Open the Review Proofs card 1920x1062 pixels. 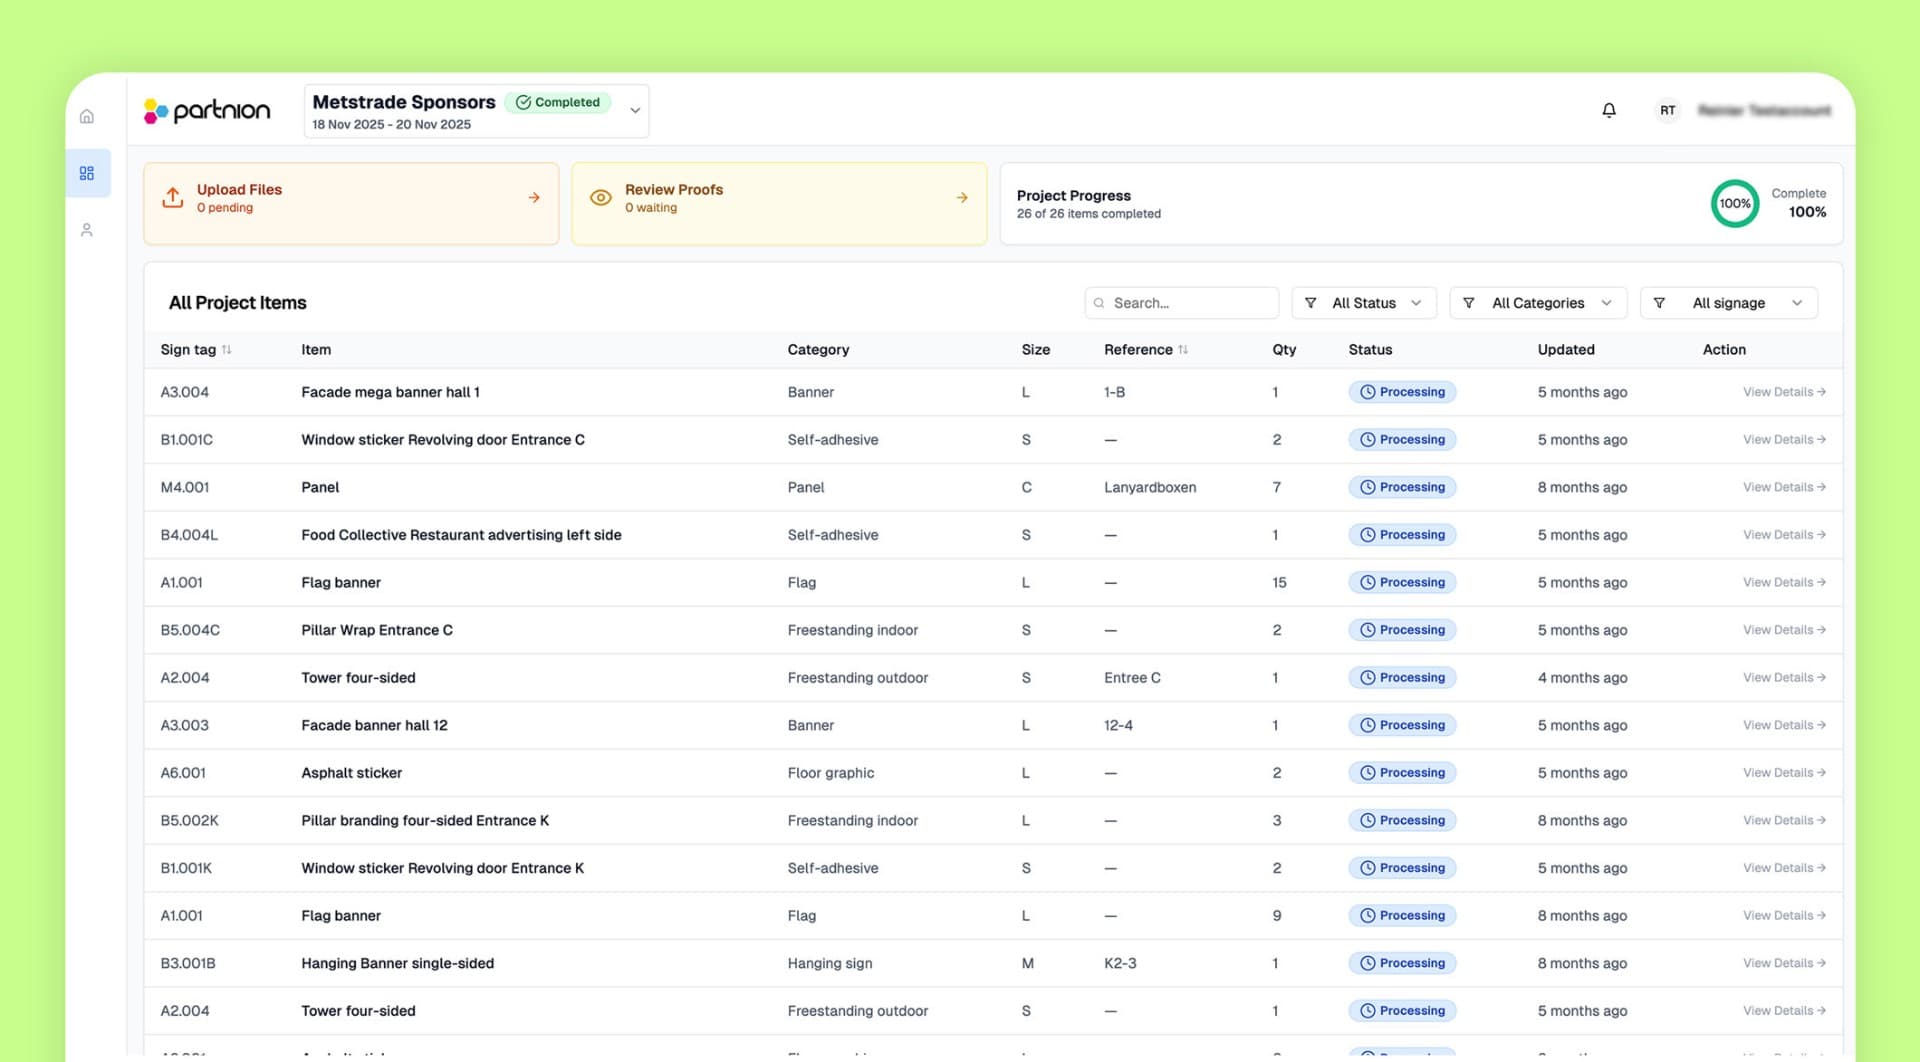tap(779, 204)
